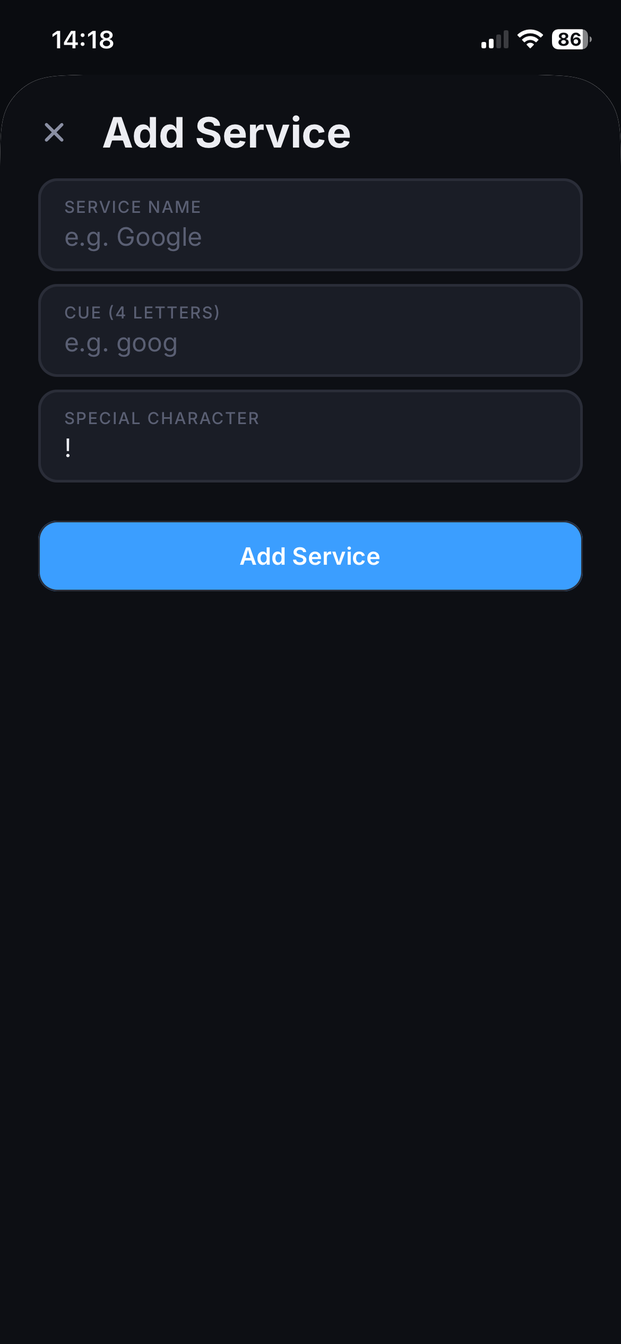621x1344 pixels.
Task: Tap the e.g. goog placeholder area
Action: click(x=121, y=343)
